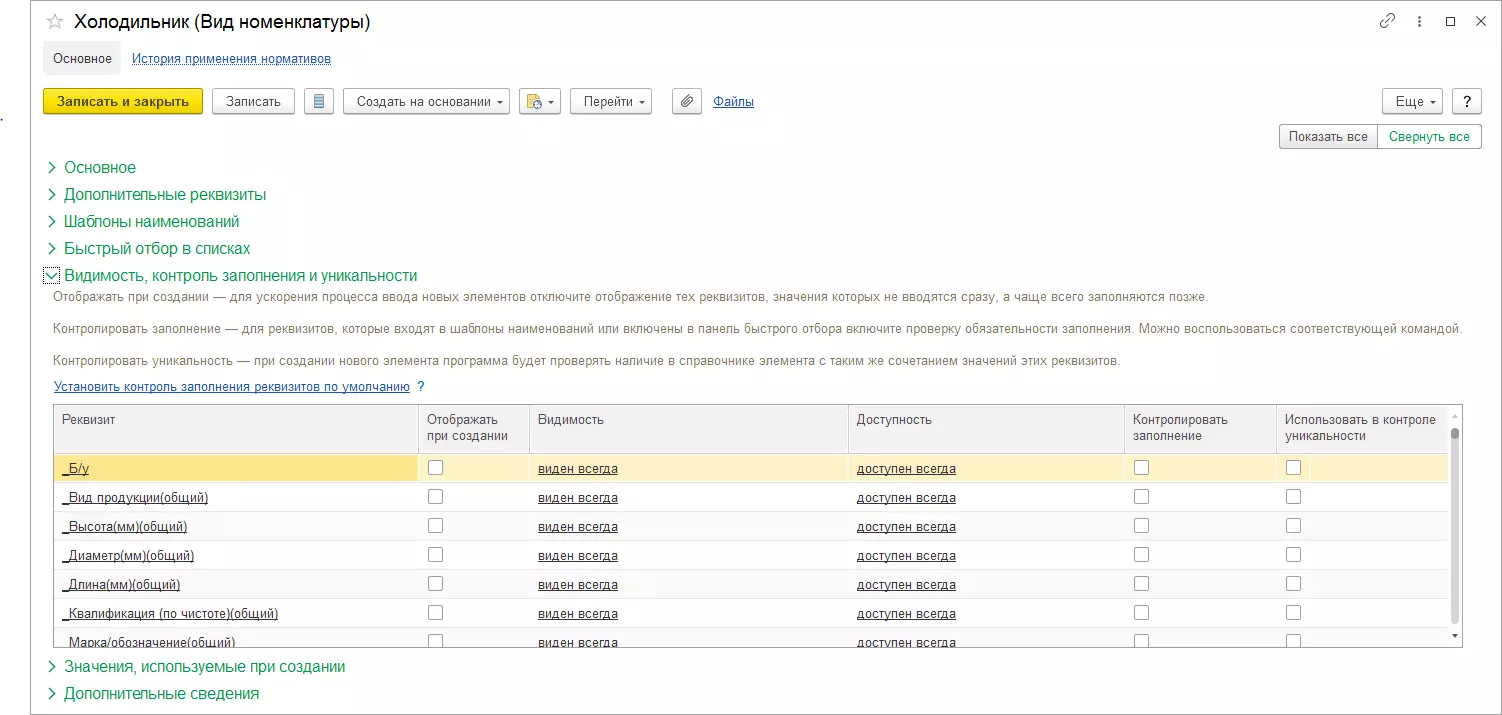The width and height of the screenshot is (1502, 715).
Task: Click the copy link icon in title bar
Action: [1387, 21]
